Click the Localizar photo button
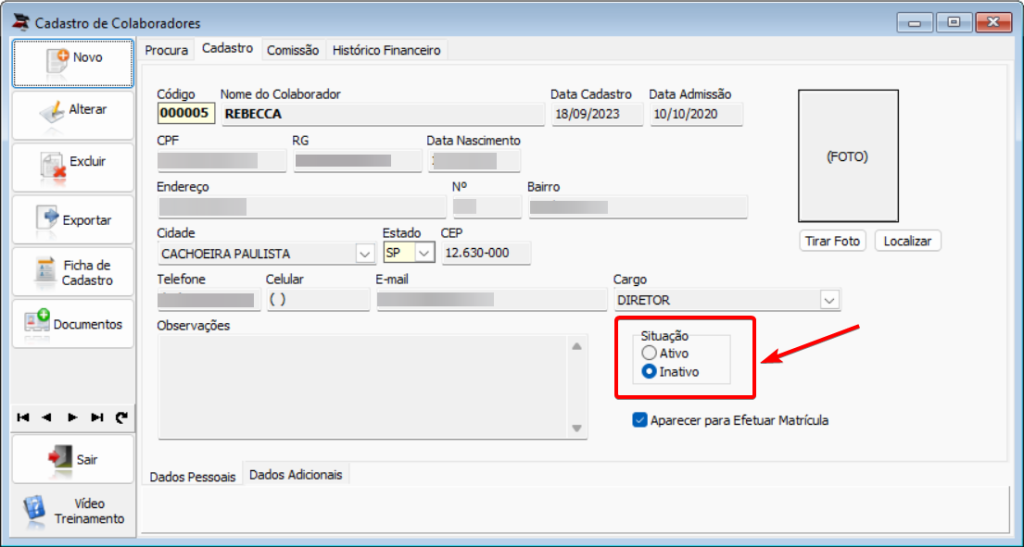1024x547 pixels. (x=907, y=241)
